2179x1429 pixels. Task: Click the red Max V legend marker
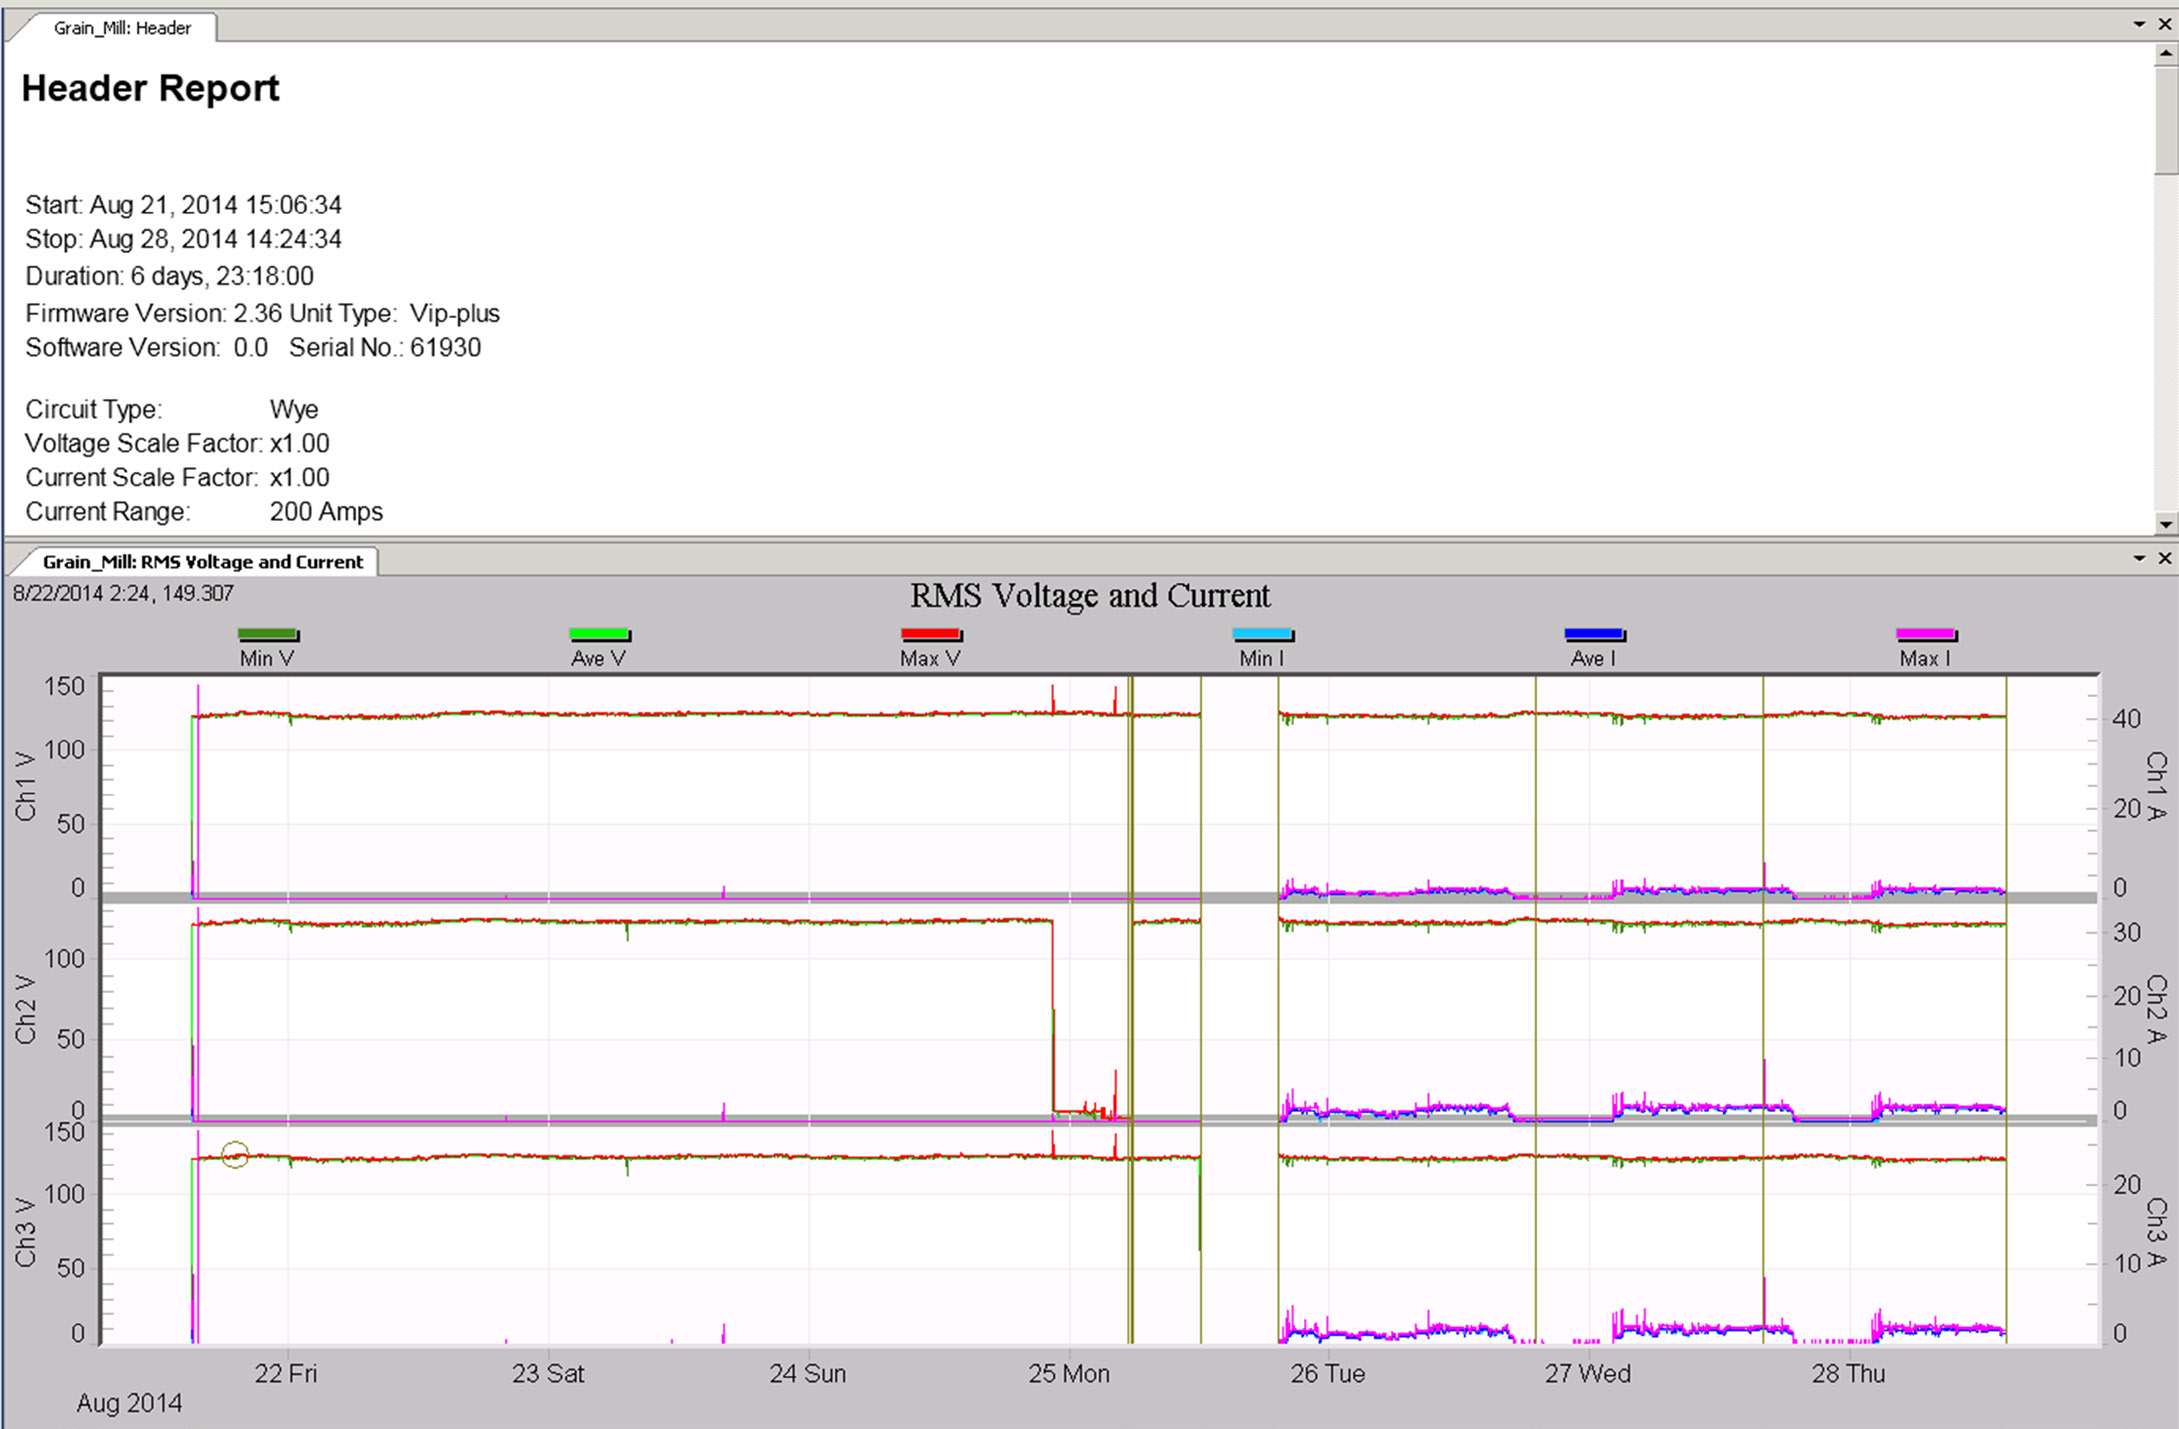(931, 634)
